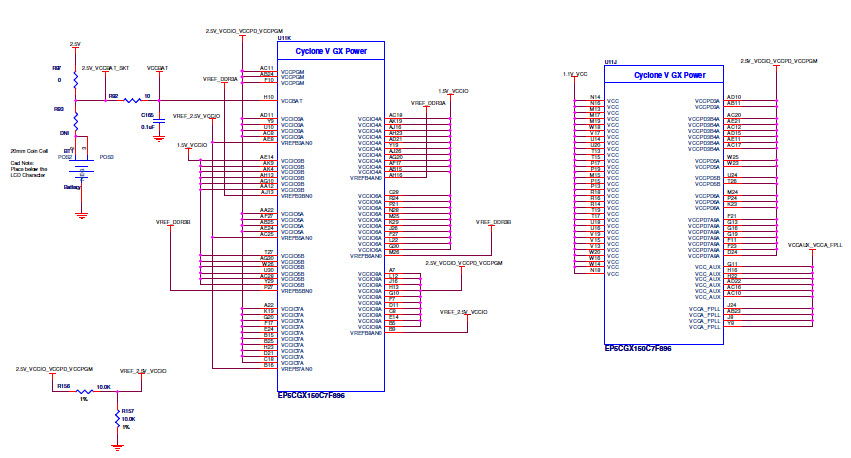The image size is (851, 458).
Task: Click the 2.5V_VCCBAT_SKT net label
Action: coord(103,66)
